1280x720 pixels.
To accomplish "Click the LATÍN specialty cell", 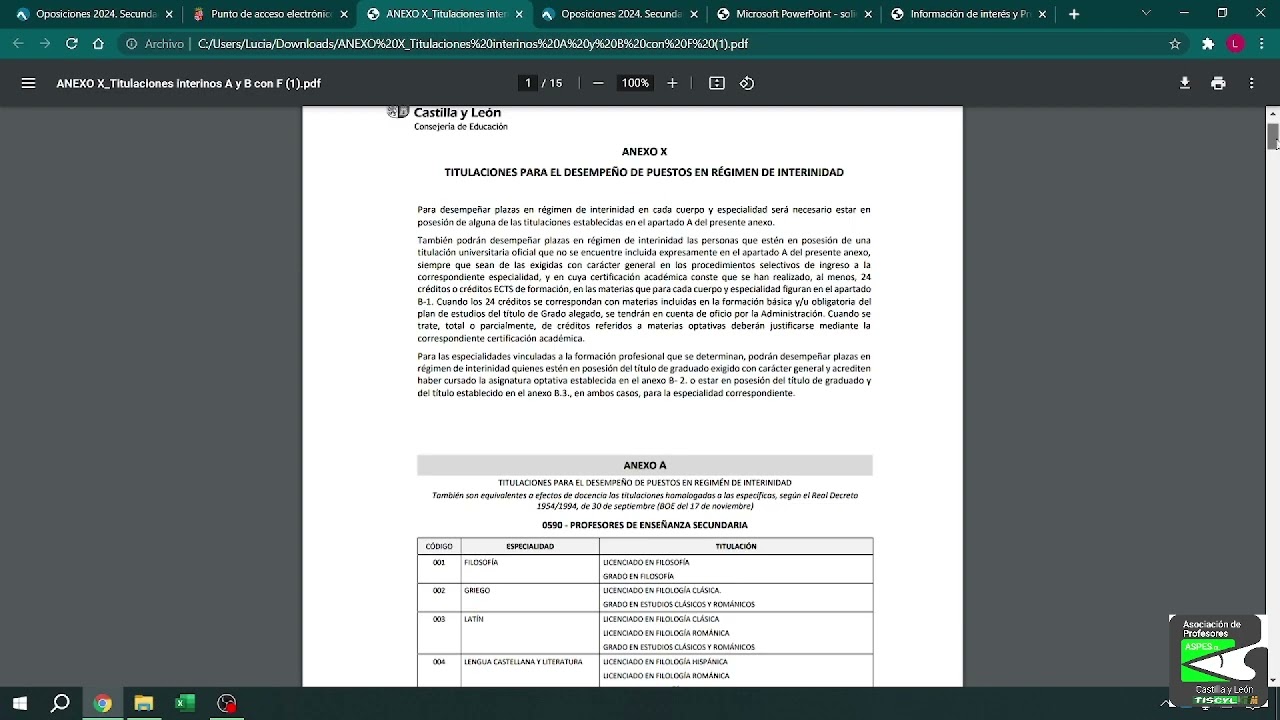I will click(530, 633).
